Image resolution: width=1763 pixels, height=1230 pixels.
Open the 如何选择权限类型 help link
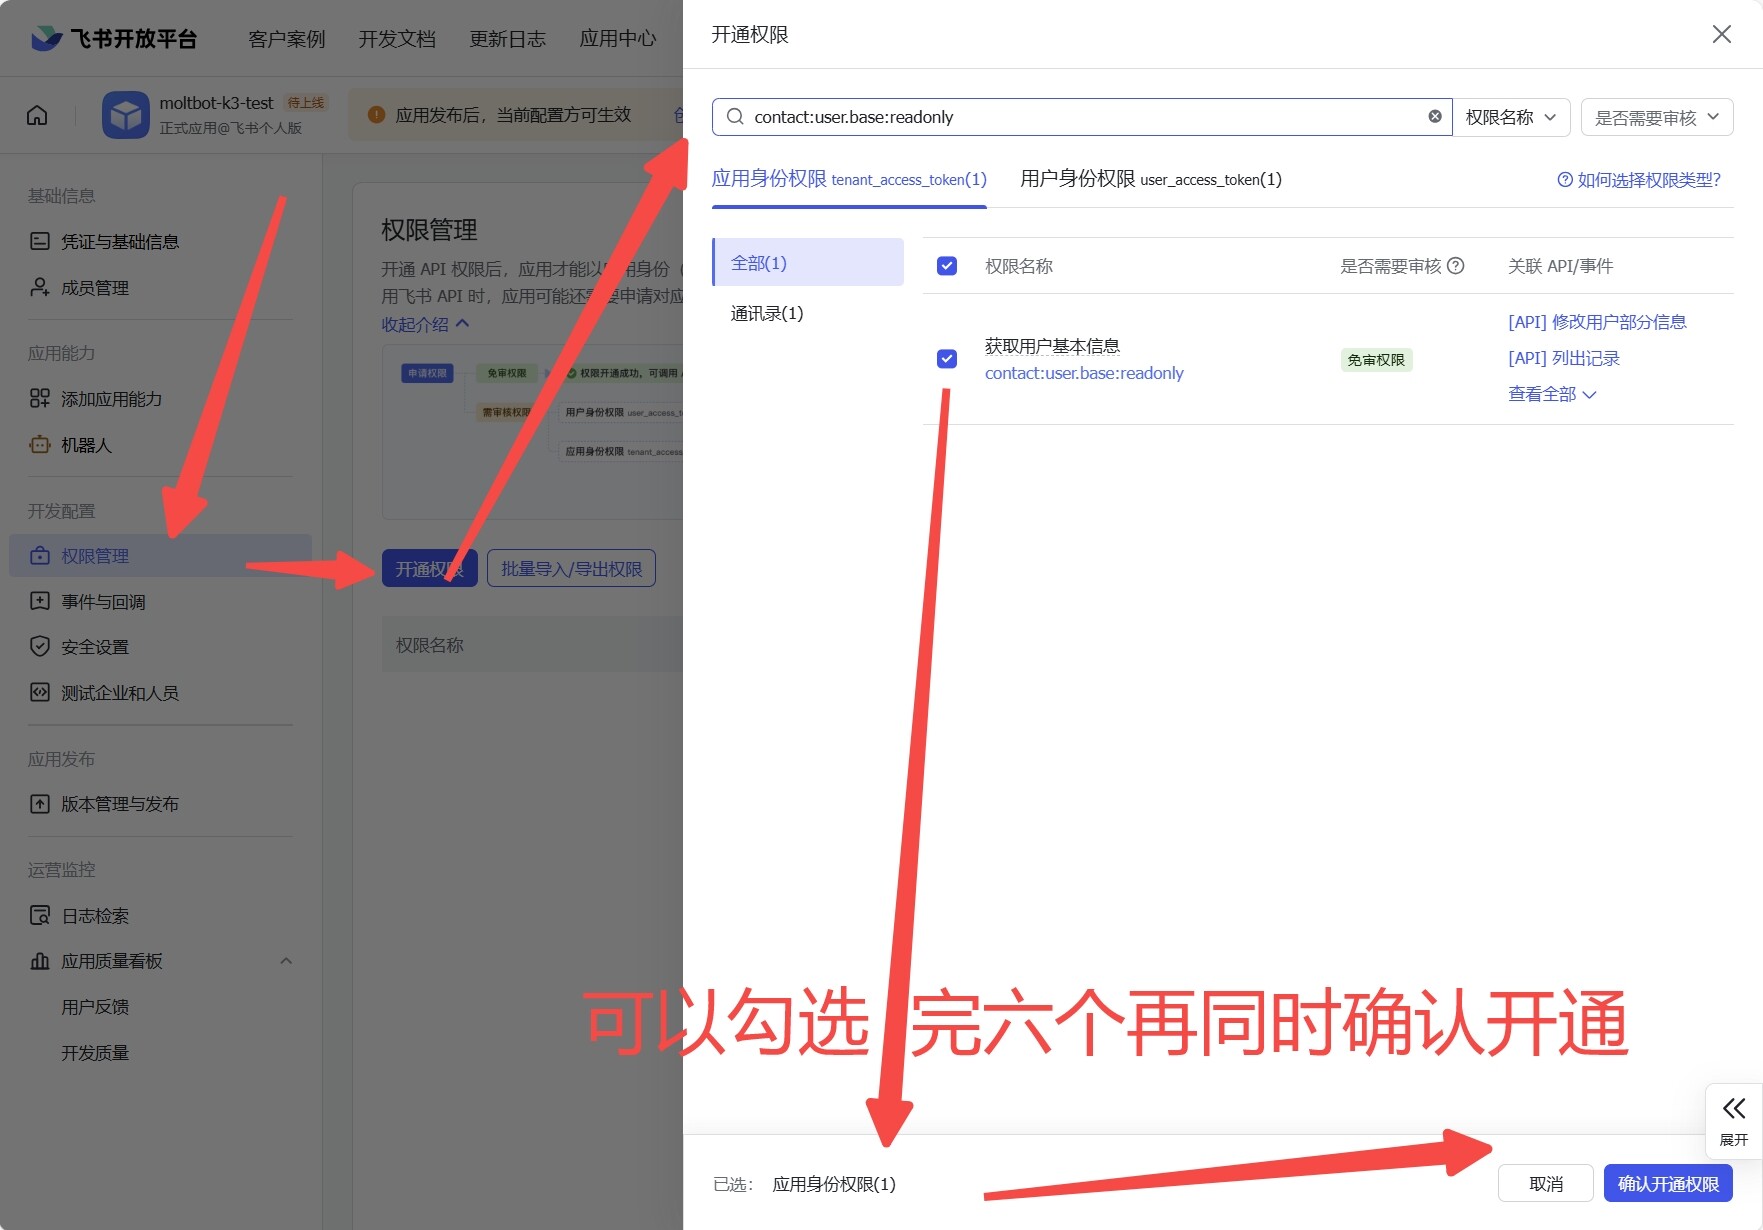(1639, 180)
